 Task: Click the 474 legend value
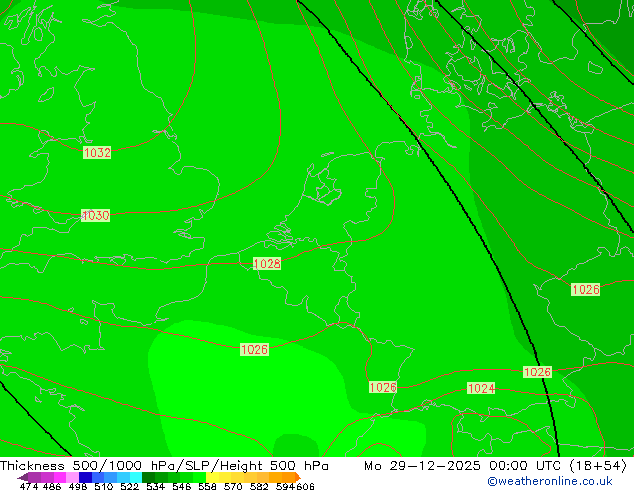point(29,486)
